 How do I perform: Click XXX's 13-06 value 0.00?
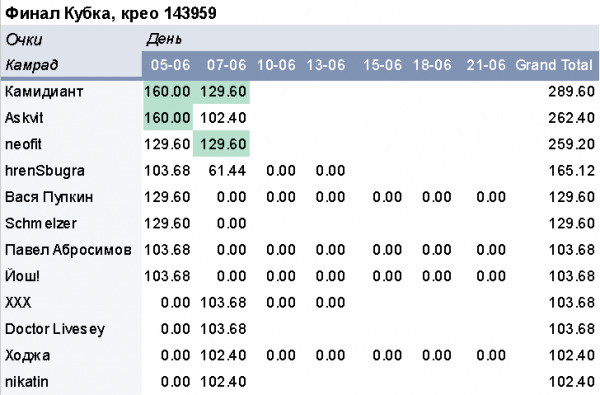(331, 303)
